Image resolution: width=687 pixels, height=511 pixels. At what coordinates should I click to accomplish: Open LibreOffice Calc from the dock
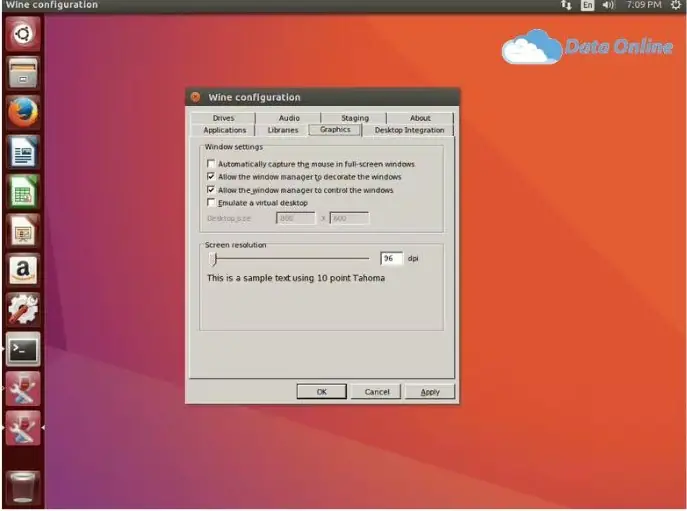click(23, 192)
